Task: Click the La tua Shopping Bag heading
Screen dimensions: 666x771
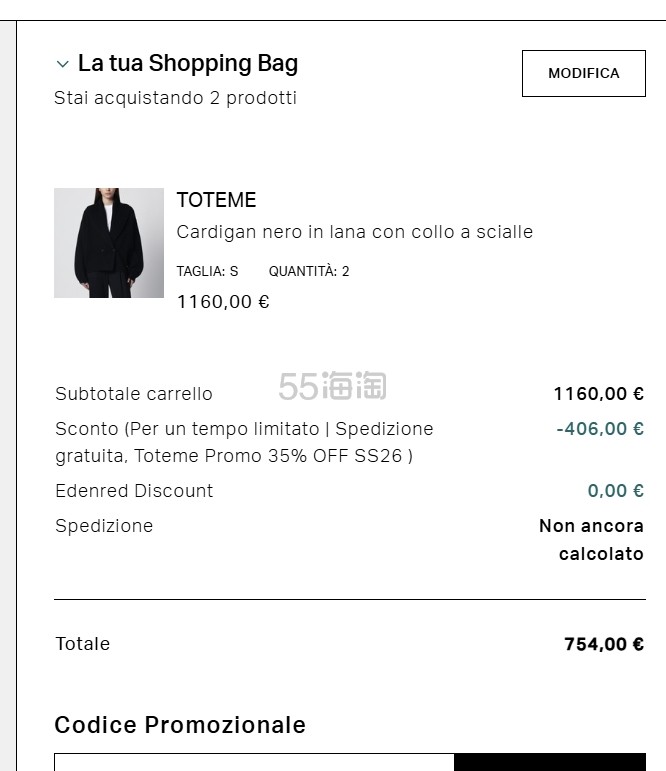Action: 188,64
